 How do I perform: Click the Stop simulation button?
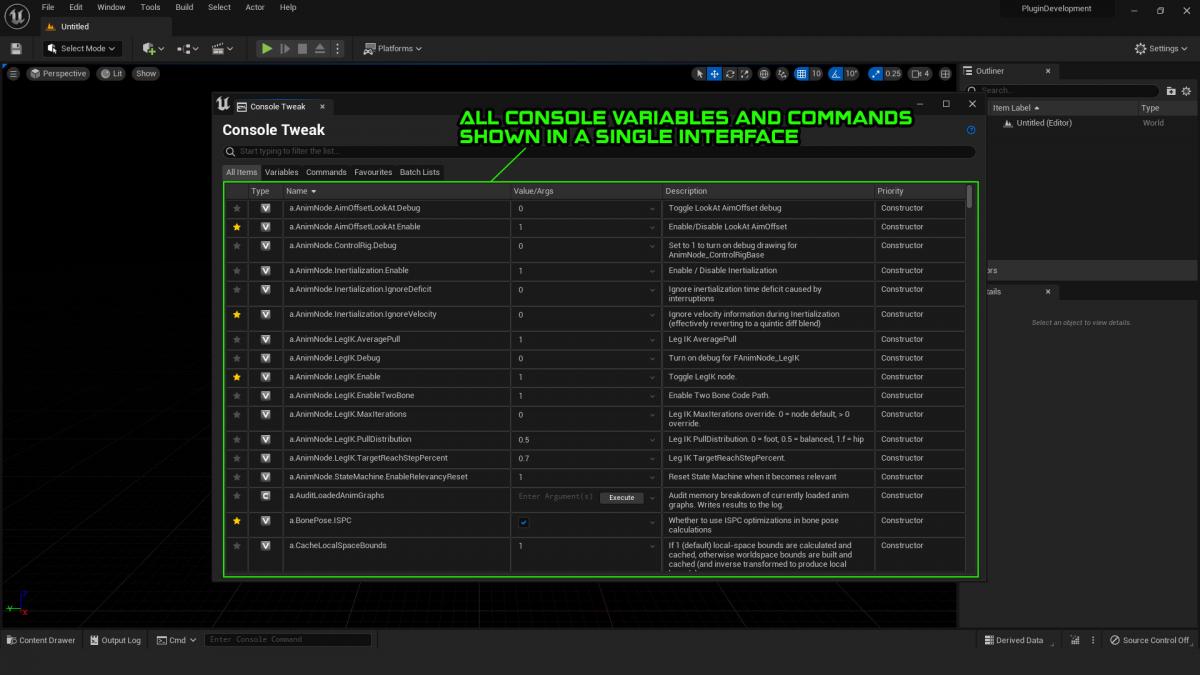pos(302,48)
